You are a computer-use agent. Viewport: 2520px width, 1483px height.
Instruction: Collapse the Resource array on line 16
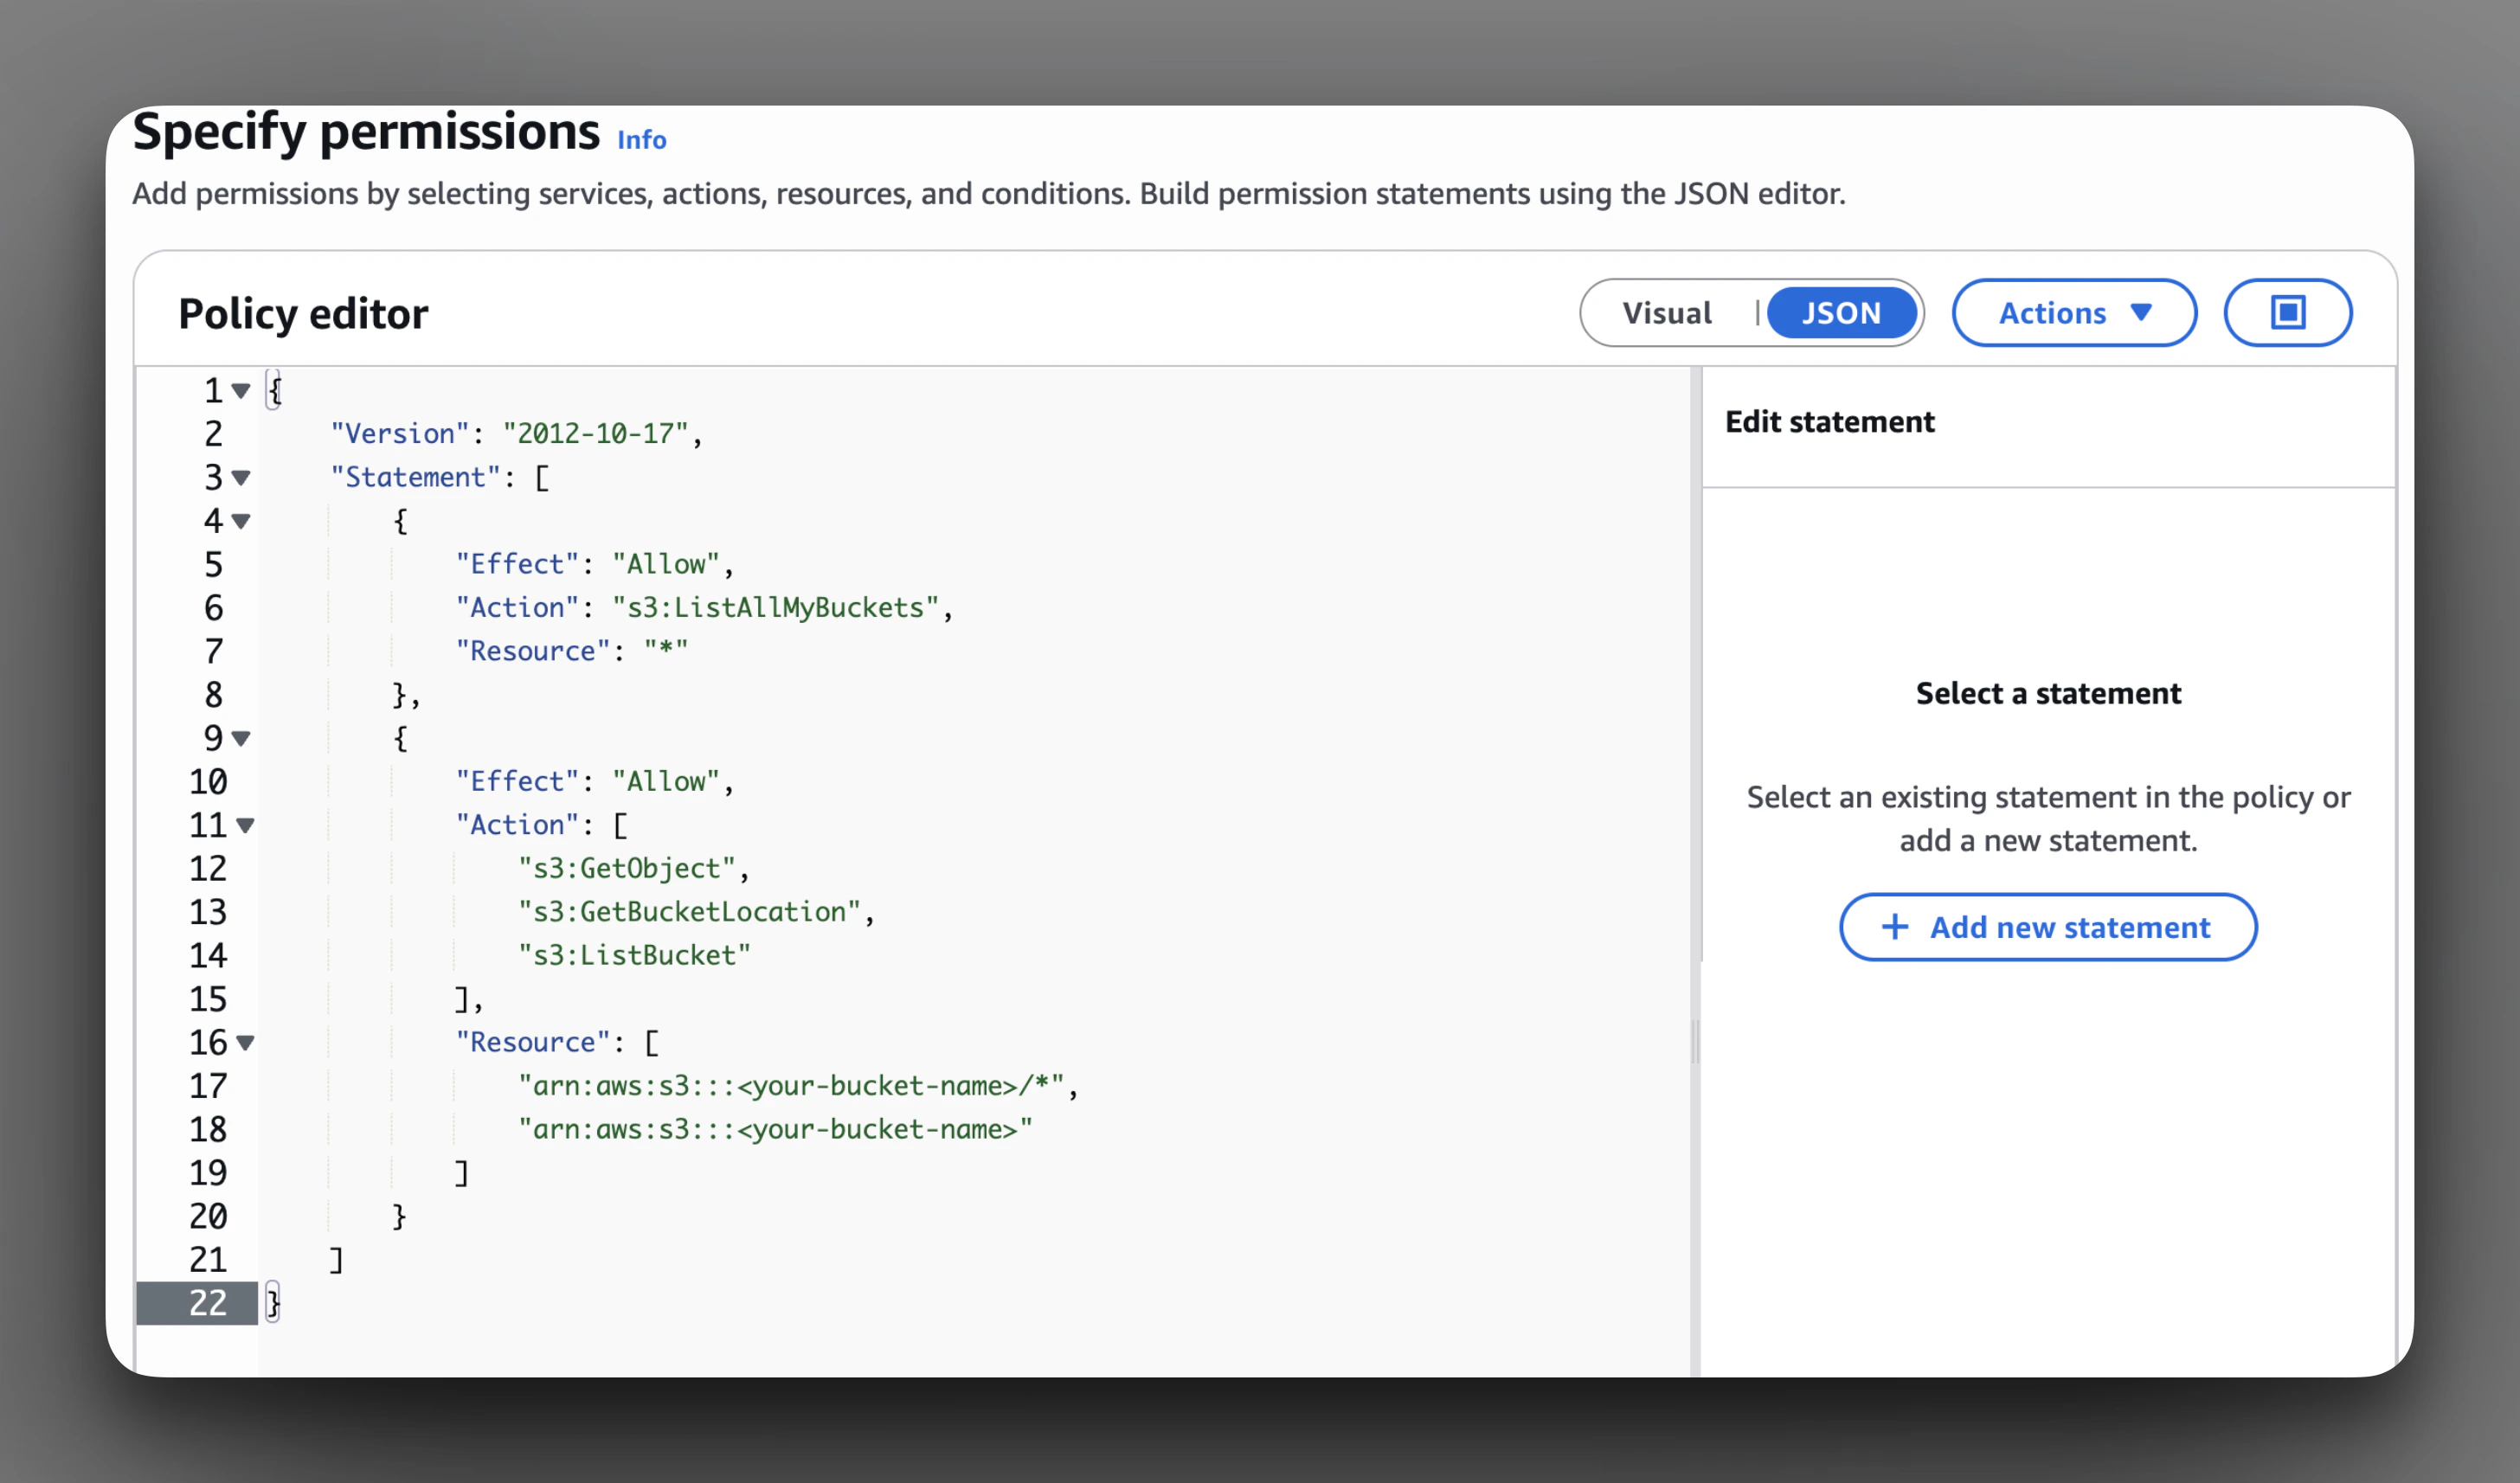point(245,1043)
